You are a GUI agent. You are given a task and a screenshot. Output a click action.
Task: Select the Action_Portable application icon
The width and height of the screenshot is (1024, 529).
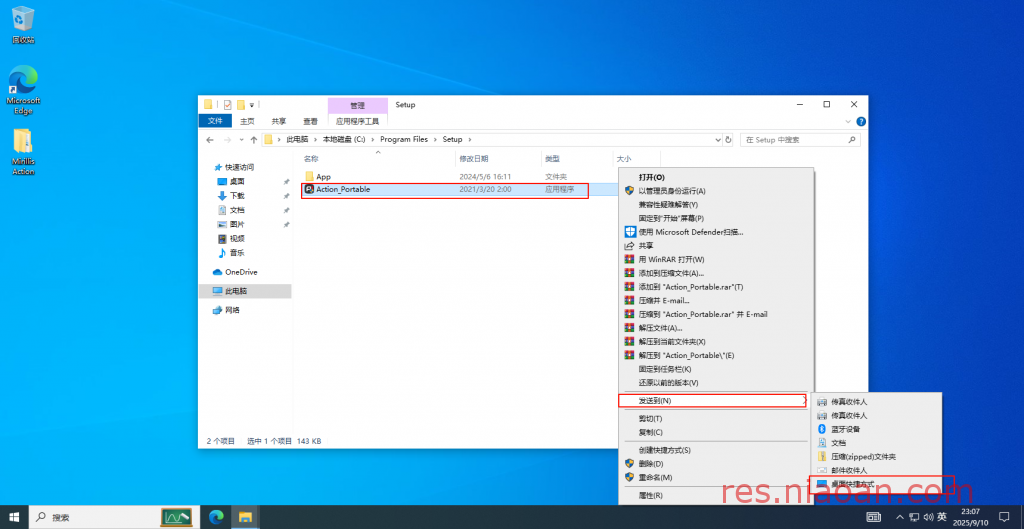tap(310, 189)
